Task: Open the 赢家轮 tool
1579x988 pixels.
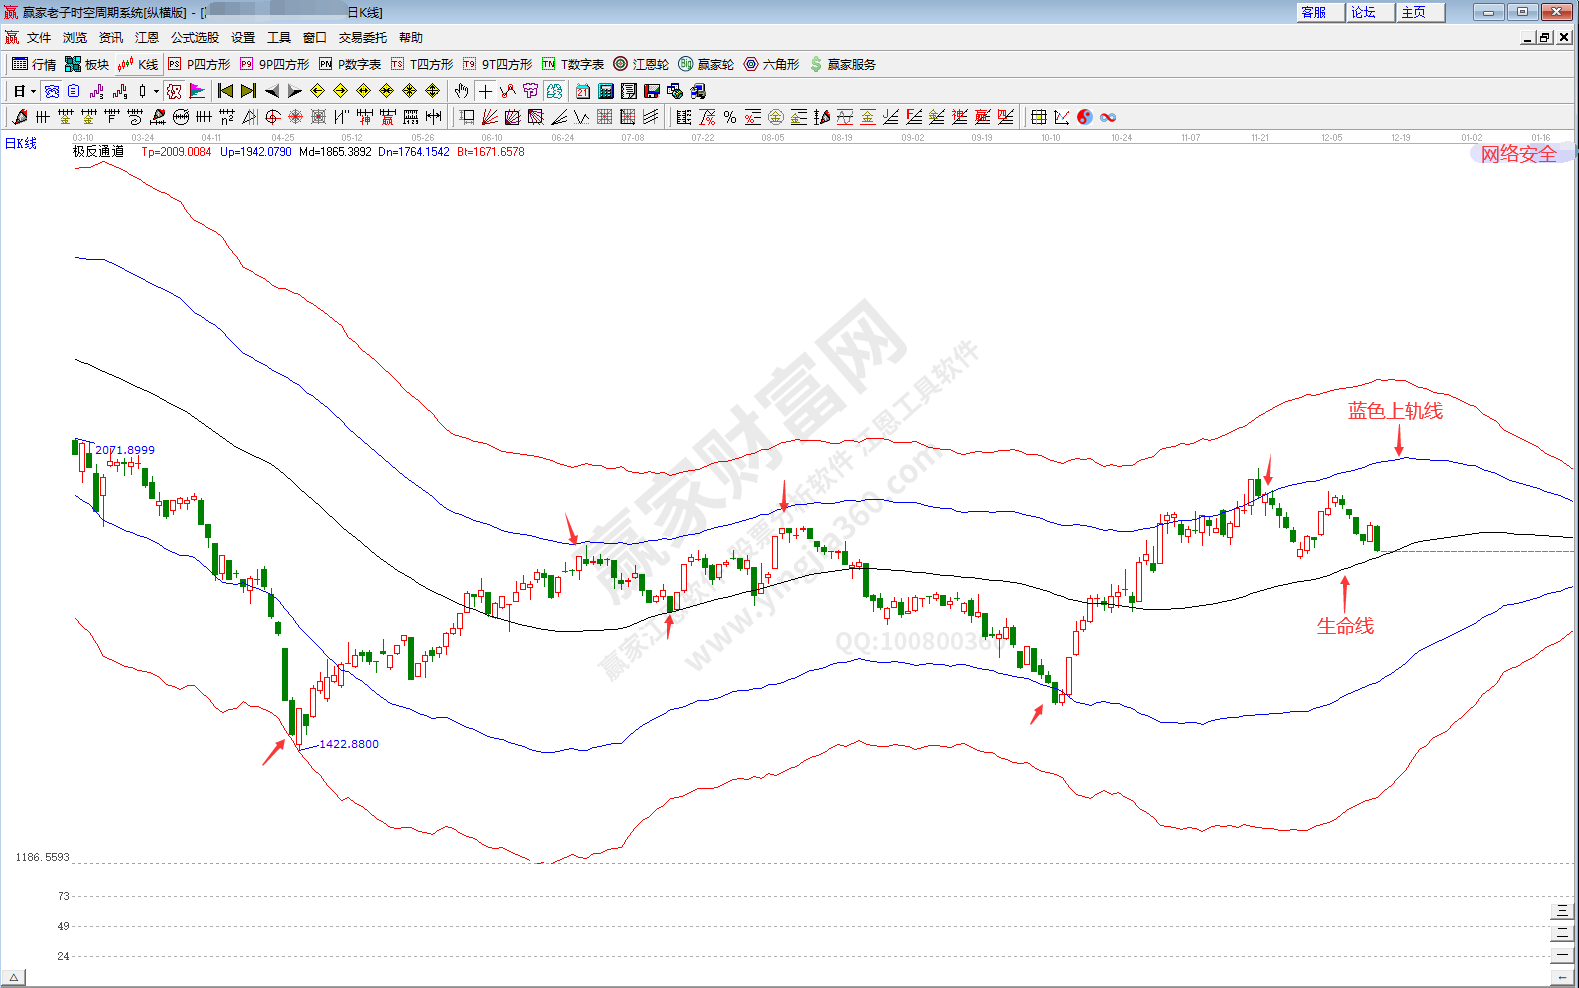Action: click(706, 64)
